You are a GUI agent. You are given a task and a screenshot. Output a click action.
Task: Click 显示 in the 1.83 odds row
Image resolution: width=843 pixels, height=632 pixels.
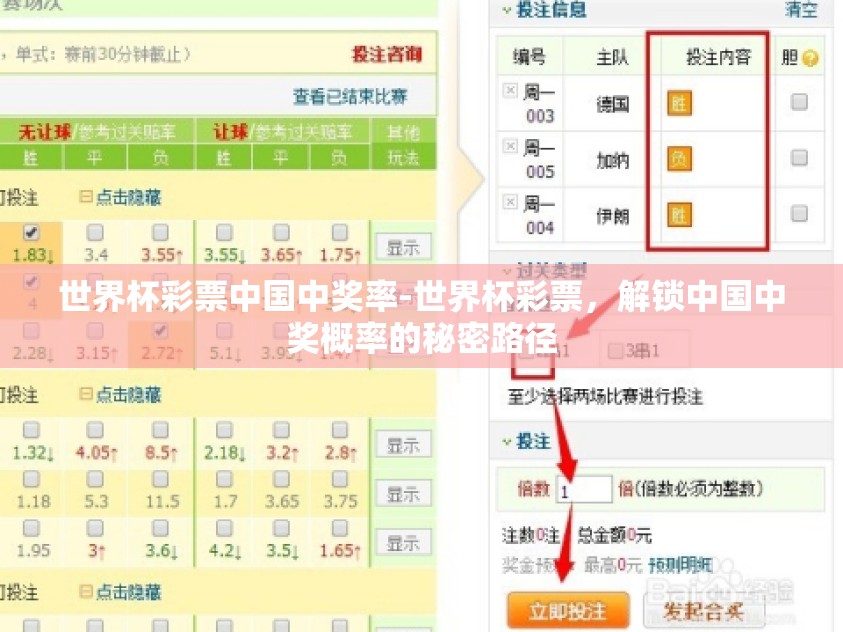click(x=403, y=247)
